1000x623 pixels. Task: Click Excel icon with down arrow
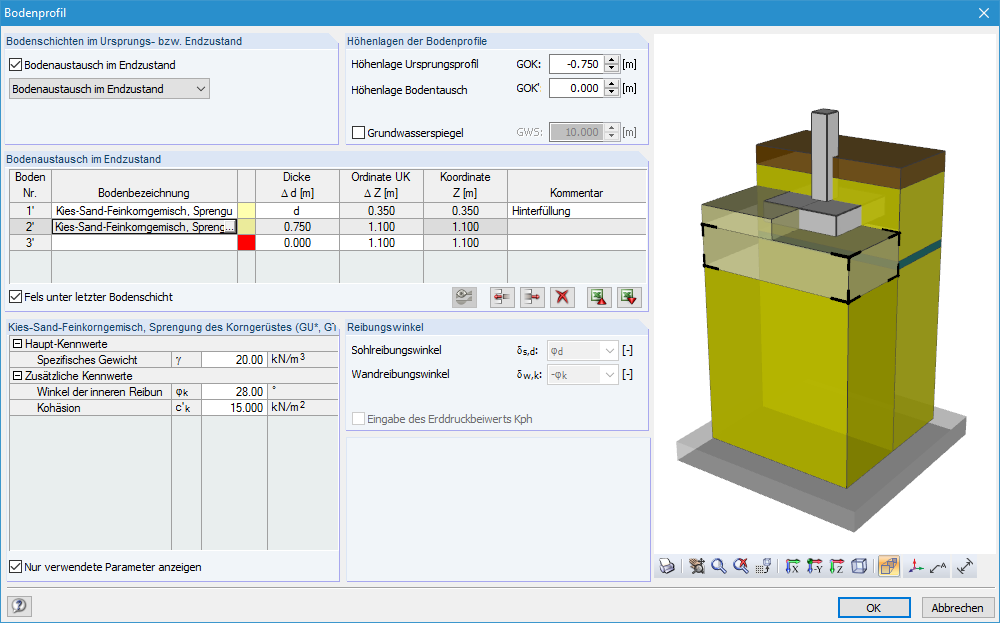pos(629,297)
